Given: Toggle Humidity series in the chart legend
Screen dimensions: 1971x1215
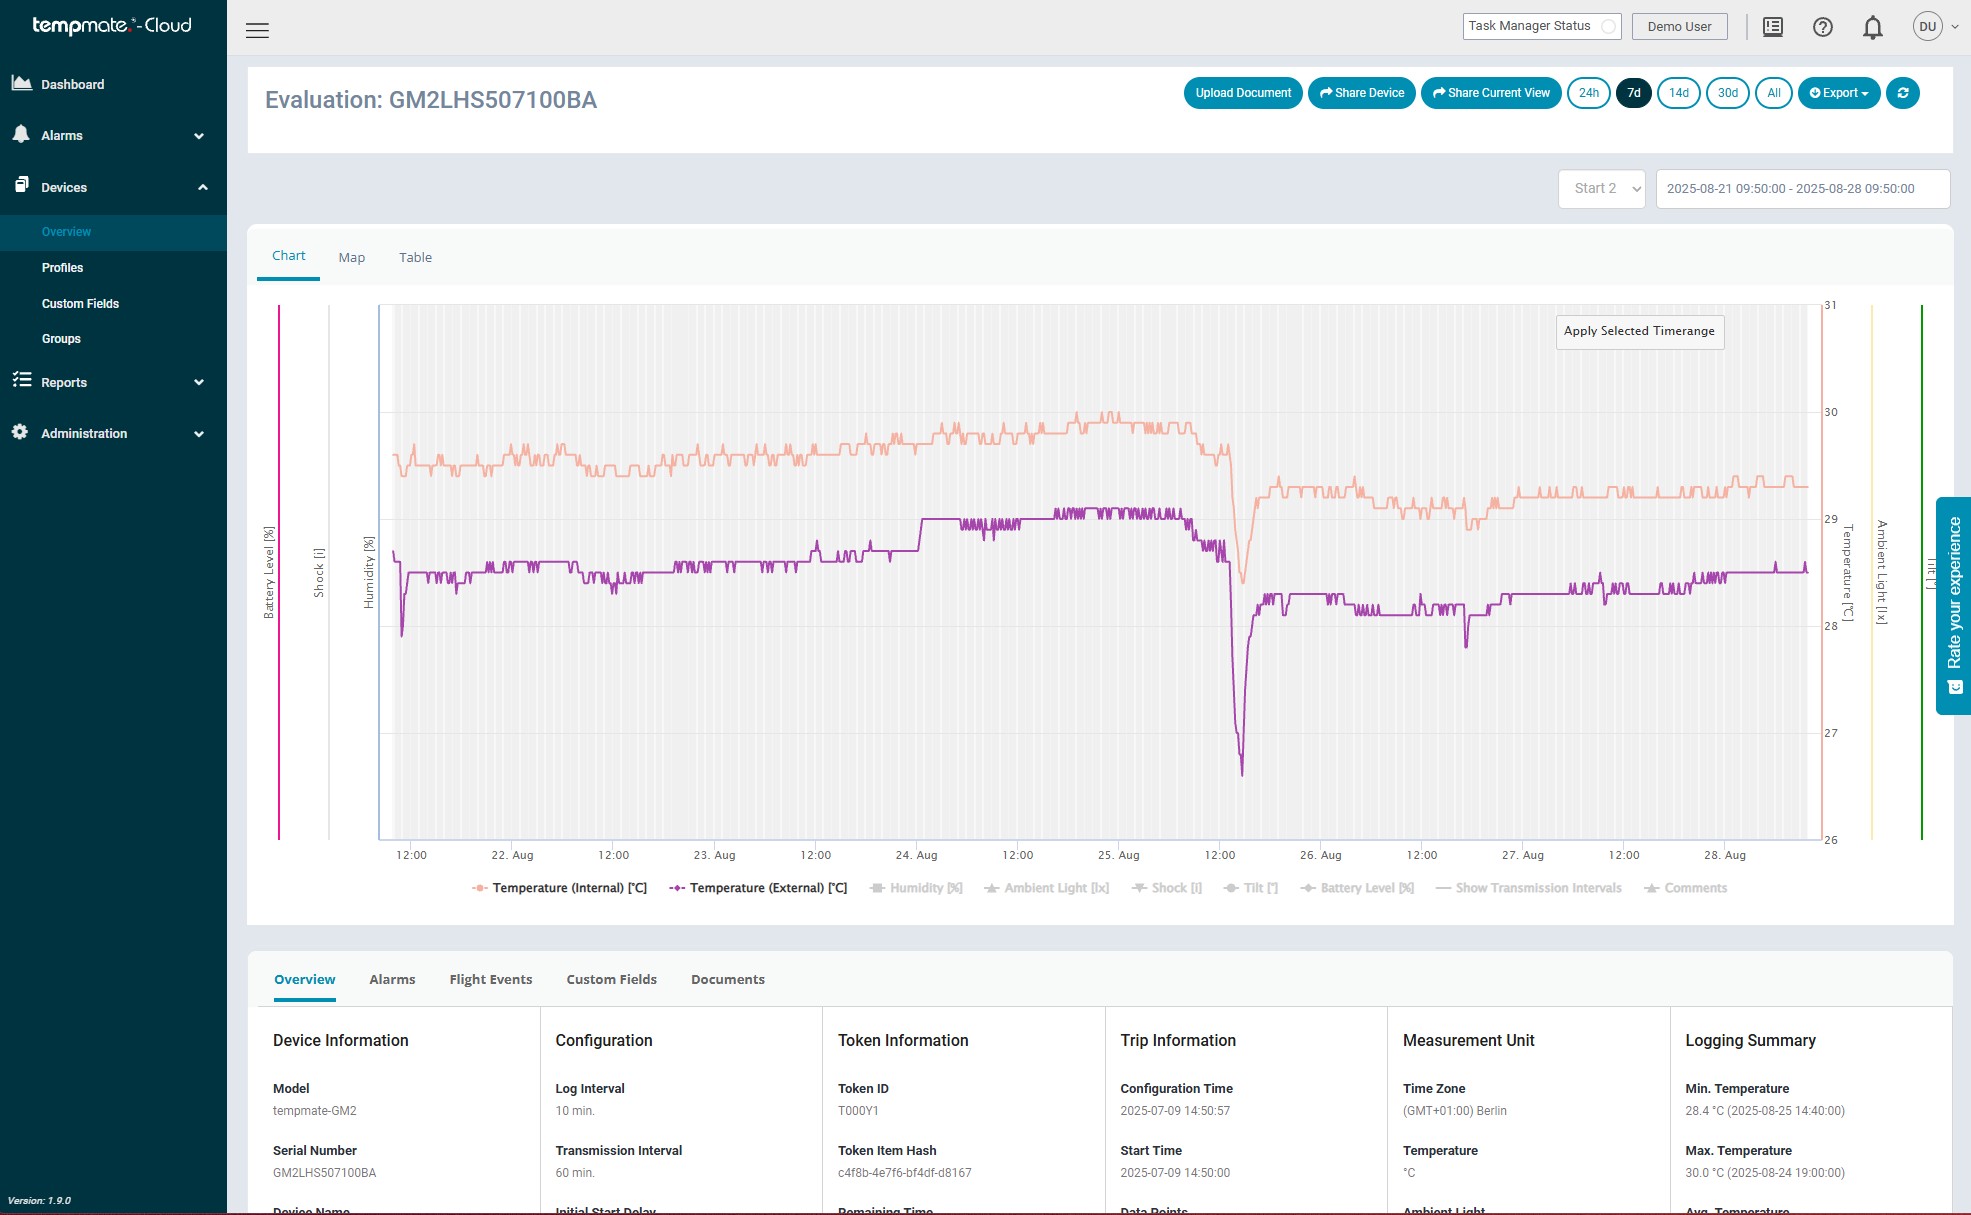Looking at the screenshot, I should tap(916, 888).
